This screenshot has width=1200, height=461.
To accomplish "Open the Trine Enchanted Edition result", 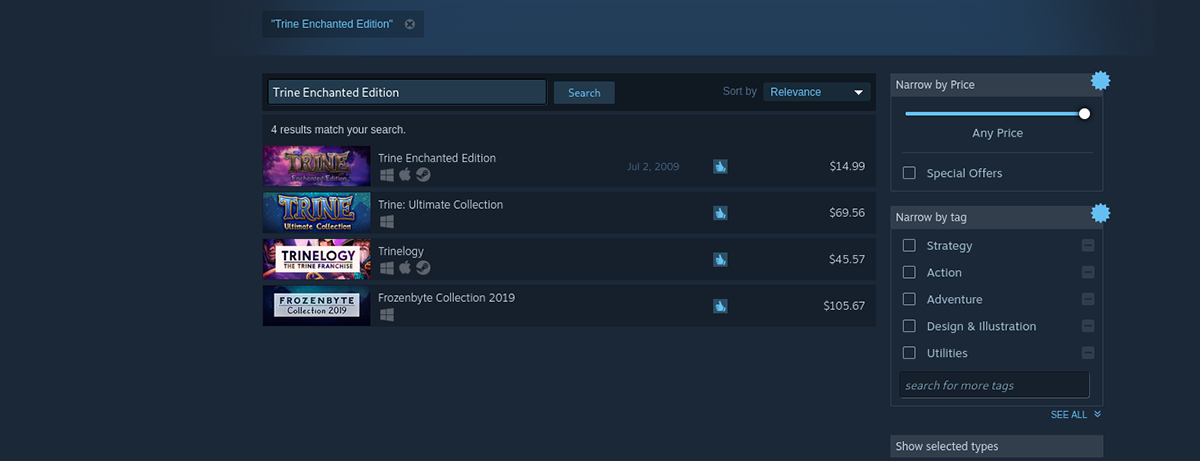I will (569, 166).
